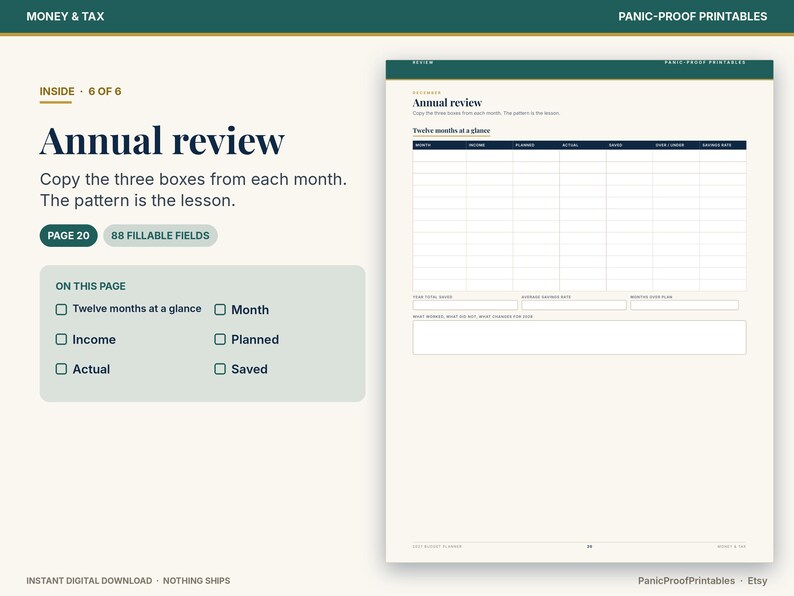This screenshot has width=794, height=596.
Task: Click the page number 20 in preview footer
Action: click(x=589, y=546)
